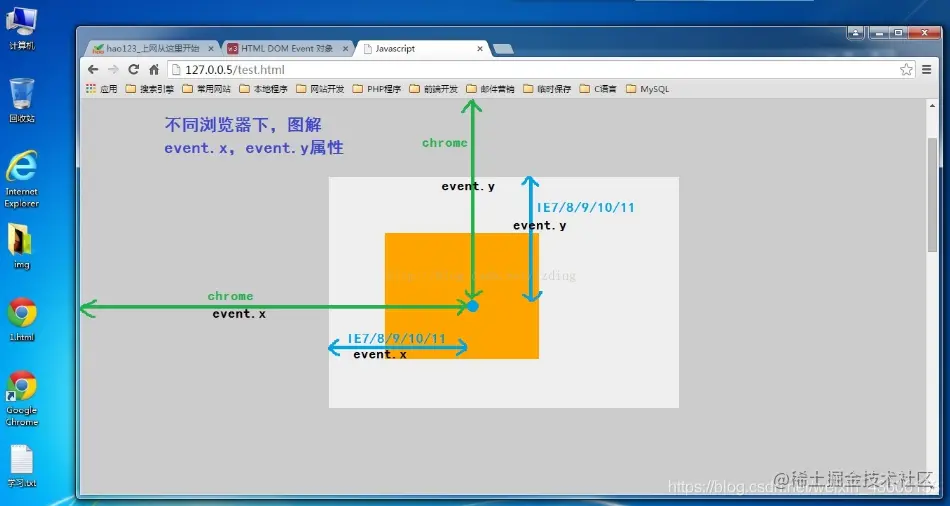
Task: Click the scrollbar up arrow
Action: coord(932,105)
